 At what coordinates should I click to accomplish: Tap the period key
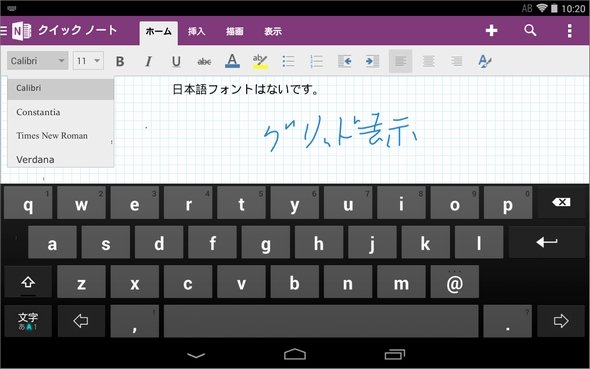[508, 321]
